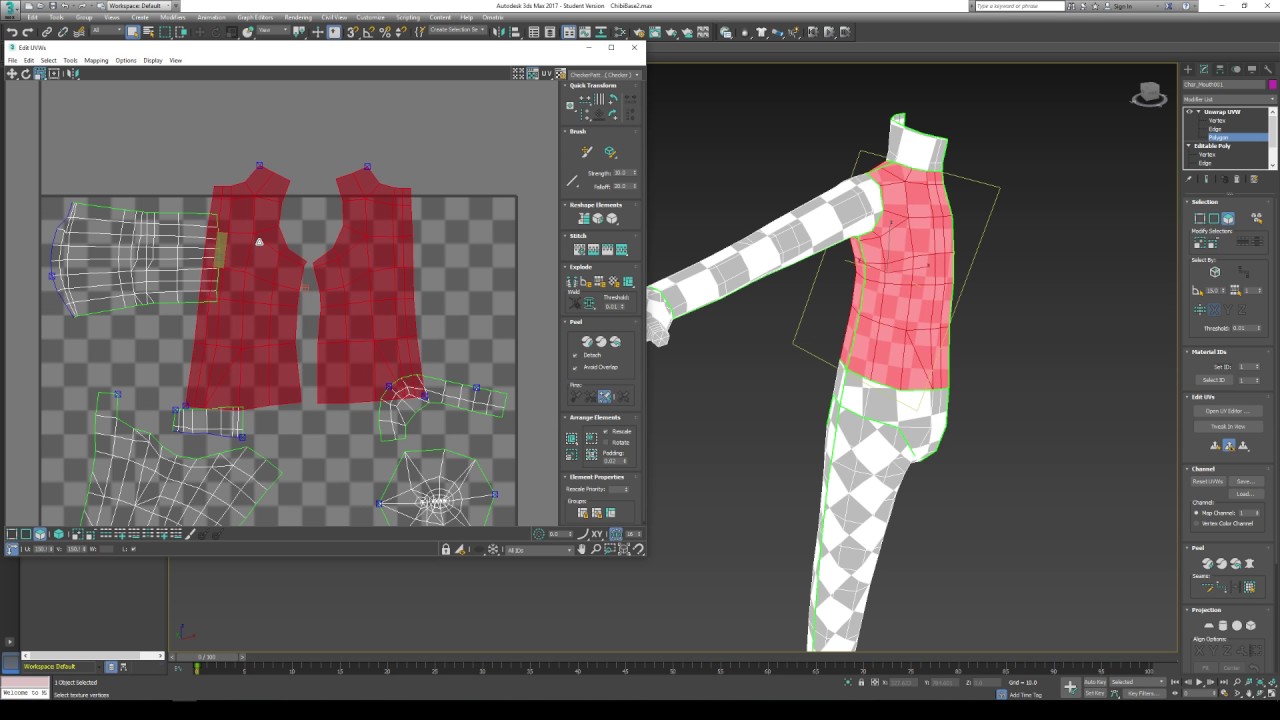
Task: Click the Redo arrow in main toolbar
Action: tap(28, 32)
